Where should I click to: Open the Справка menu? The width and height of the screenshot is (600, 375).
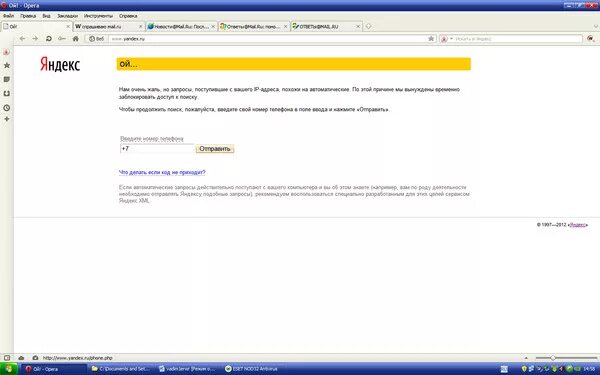point(128,16)
